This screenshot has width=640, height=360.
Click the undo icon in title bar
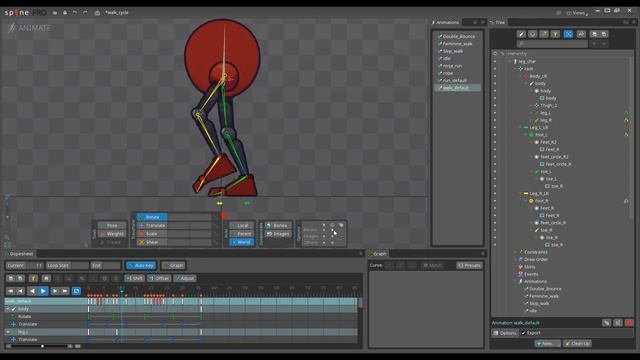pos(75,13)
